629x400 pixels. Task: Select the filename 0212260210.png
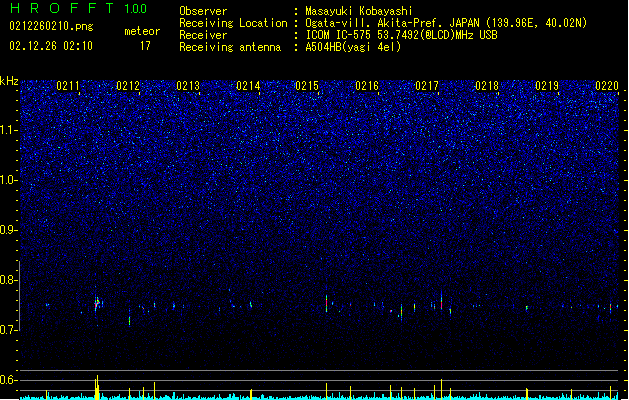(51, 26)
